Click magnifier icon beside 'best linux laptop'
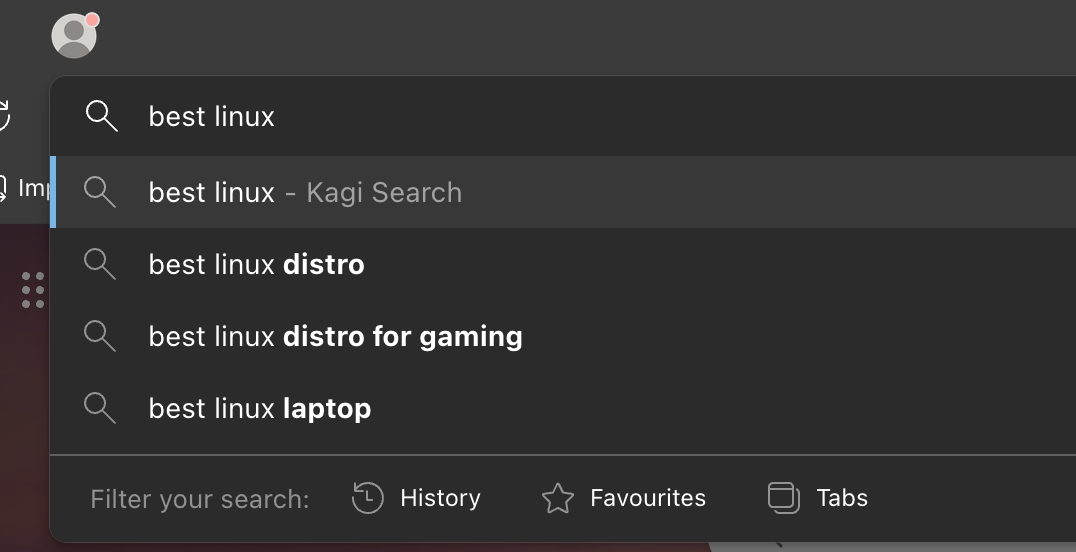1076x552 pixels. pyautogui.click(x=100, y=408)
